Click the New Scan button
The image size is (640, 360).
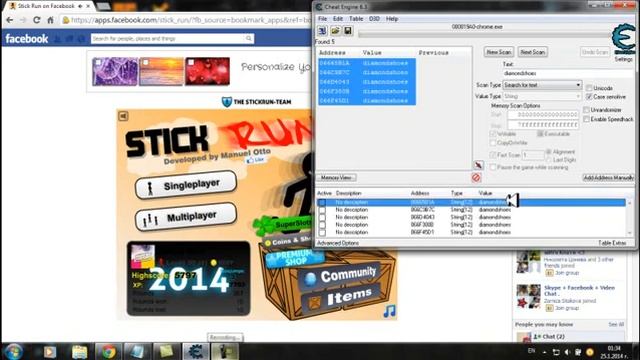(x=499, y=52)
